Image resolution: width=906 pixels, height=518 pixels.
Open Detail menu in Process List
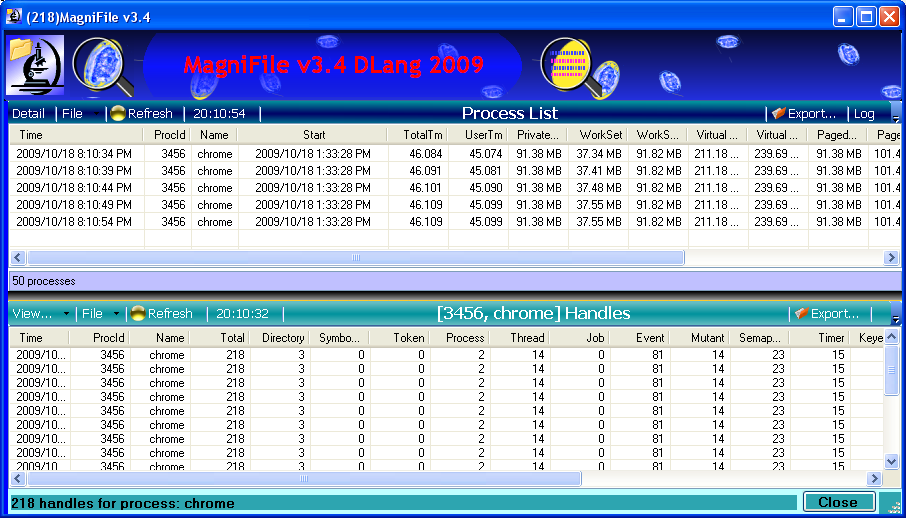28,114
